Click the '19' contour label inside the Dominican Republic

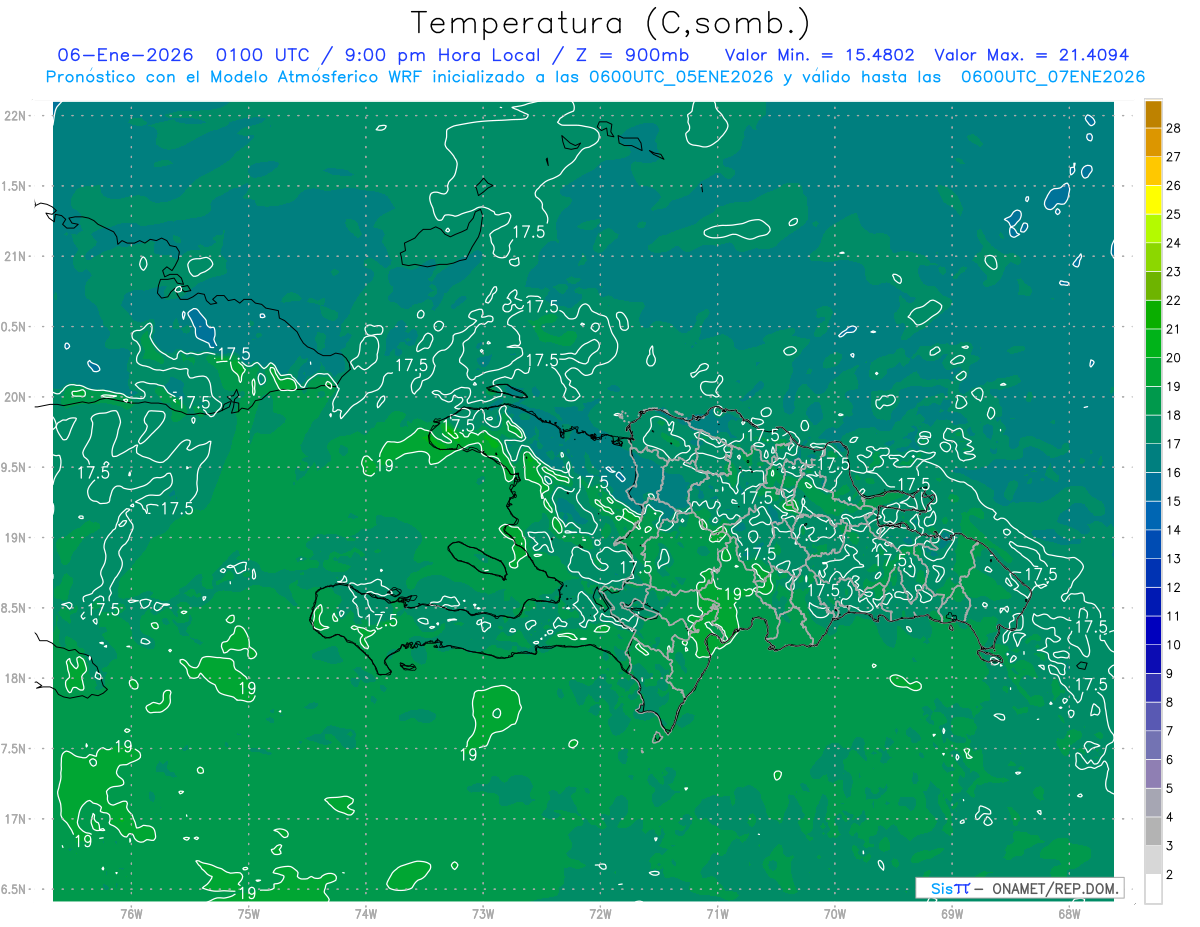coord(732,593)
